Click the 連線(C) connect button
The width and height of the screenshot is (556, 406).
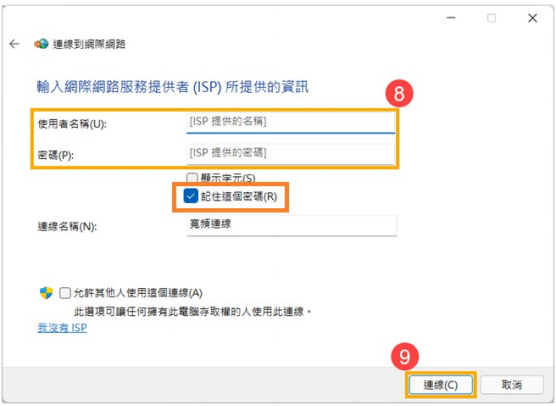(440, 385)
